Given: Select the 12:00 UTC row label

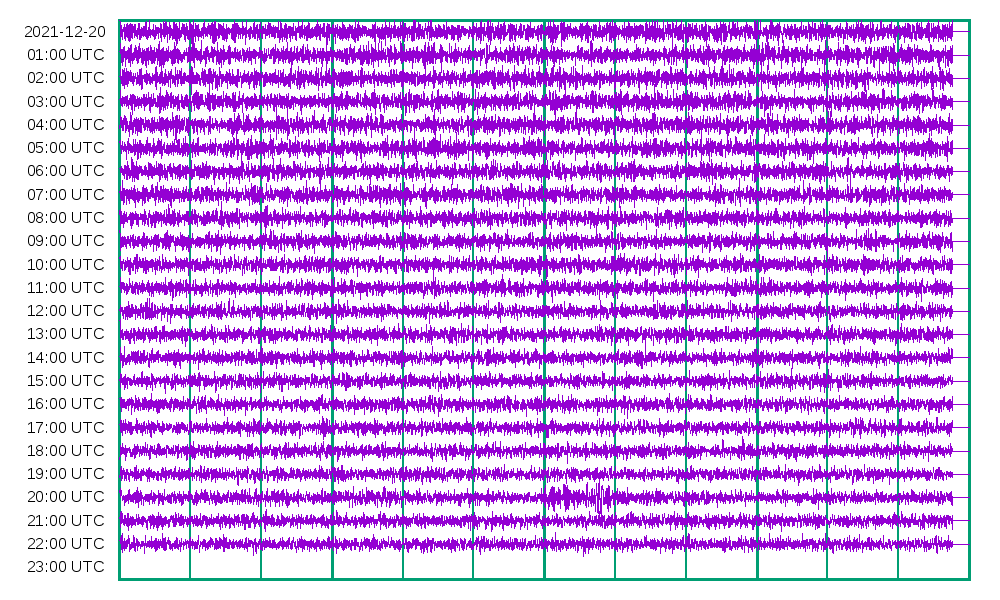Looking at the screenshot, I should point(66,311).
